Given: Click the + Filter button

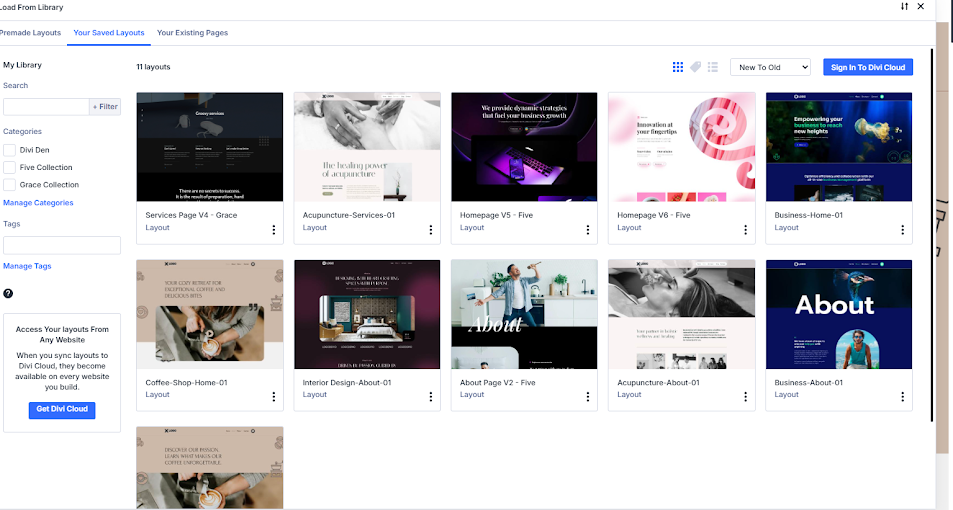Looking at the screenshot, I should pyautogui.click(x=105, y=107).
